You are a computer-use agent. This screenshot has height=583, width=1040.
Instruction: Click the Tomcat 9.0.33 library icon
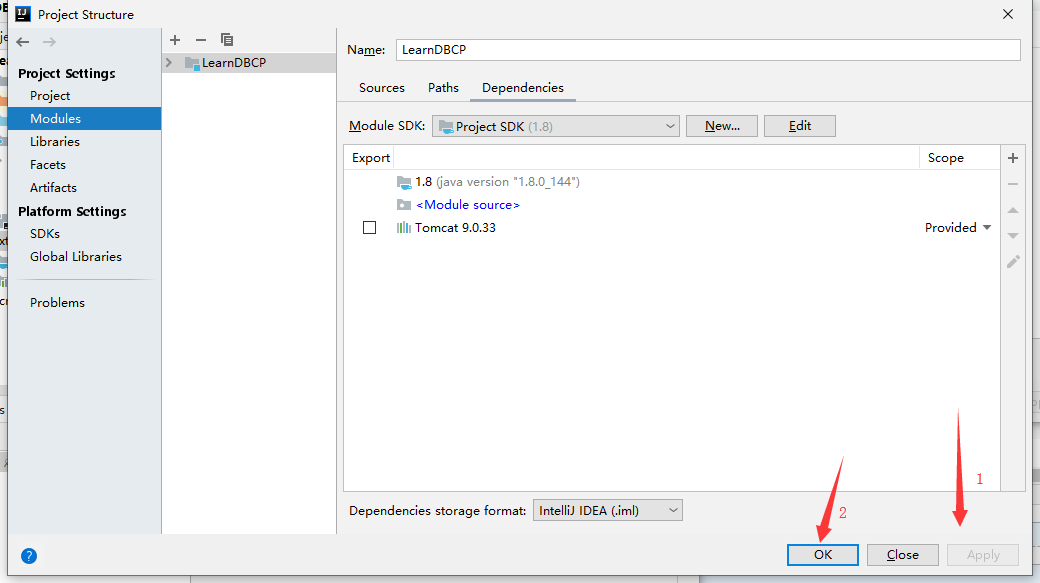[x=403, y=227]
